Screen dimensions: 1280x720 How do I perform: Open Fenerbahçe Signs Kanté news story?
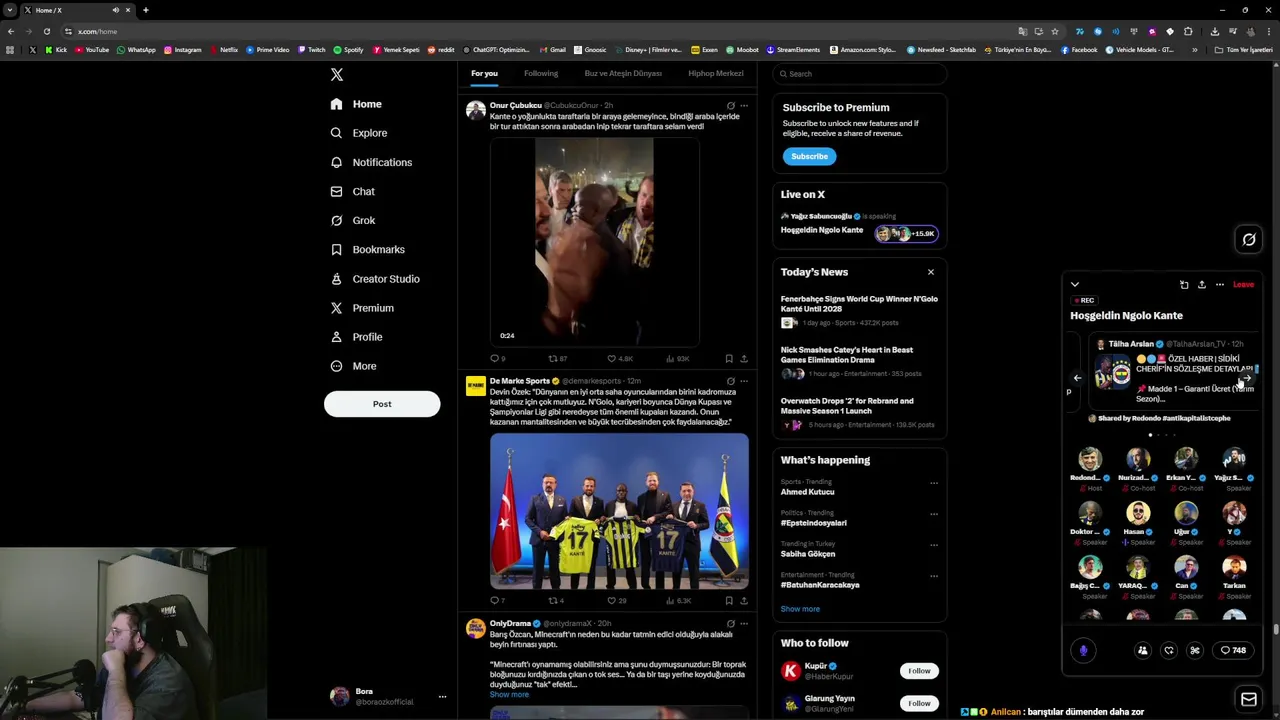859,311
